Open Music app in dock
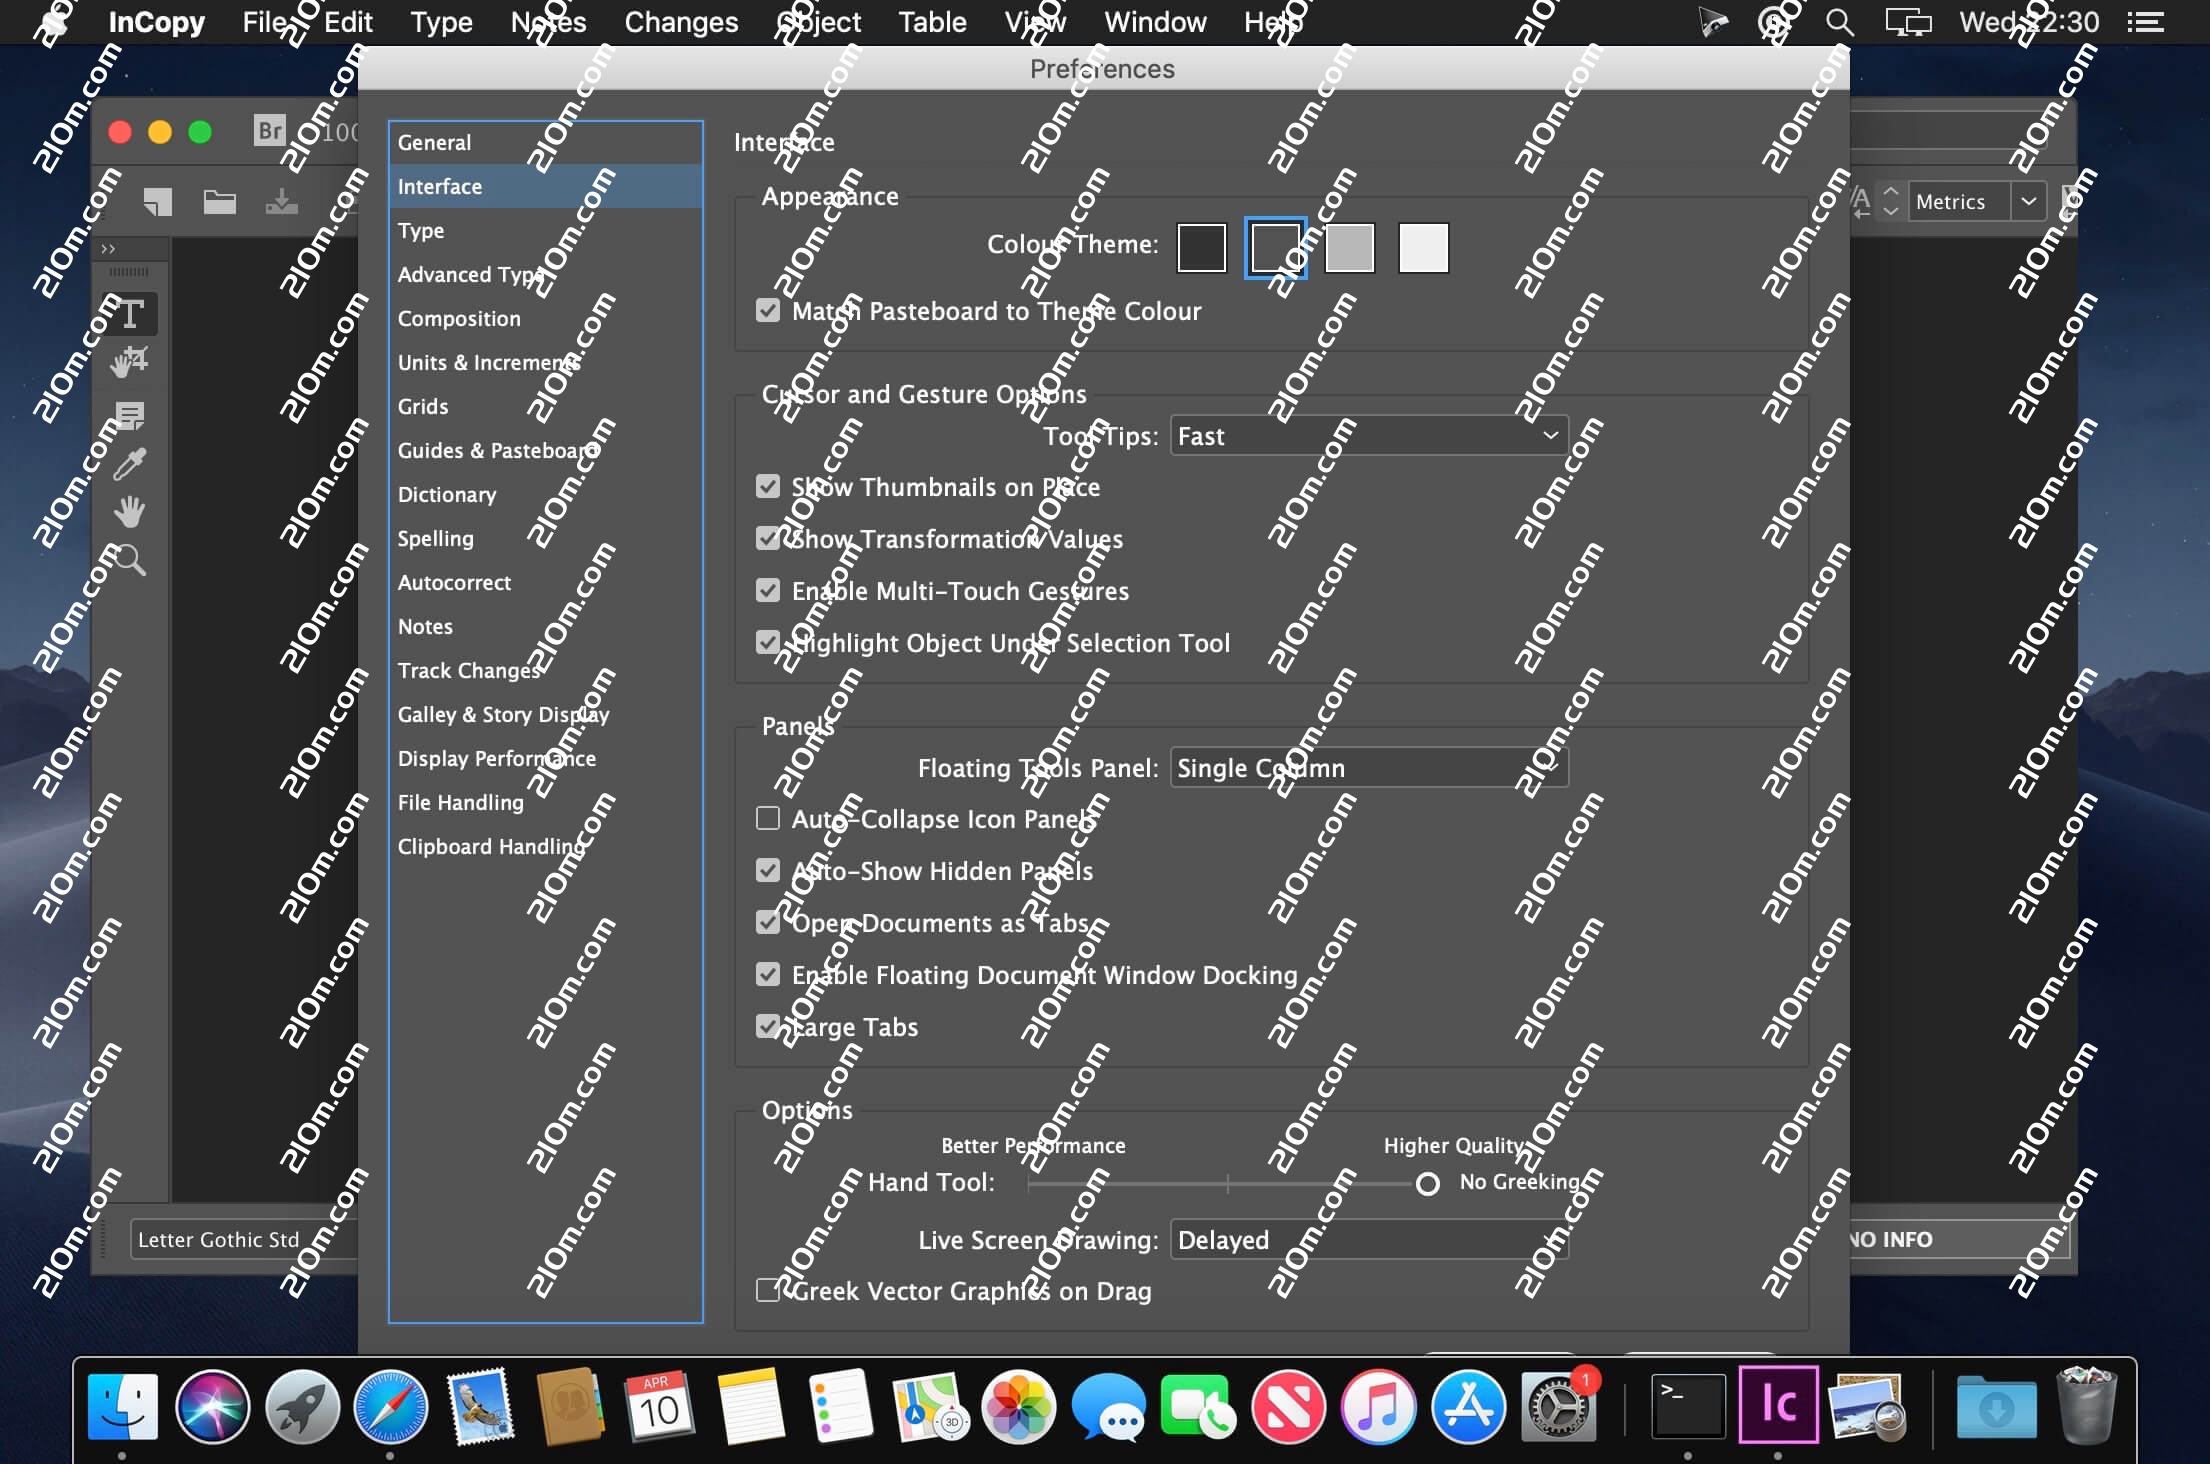2210x1464 pixels. coord(1378,1407)
